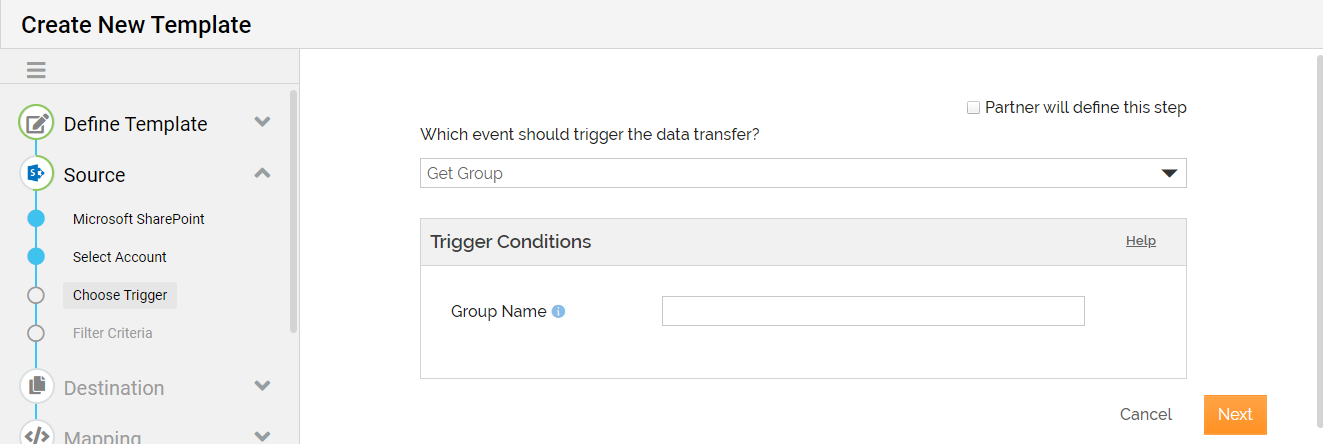The width and height of the screenshot is (1323, 444).
Task: Toggle the hamburger menu icon
Action: (37, 70)
